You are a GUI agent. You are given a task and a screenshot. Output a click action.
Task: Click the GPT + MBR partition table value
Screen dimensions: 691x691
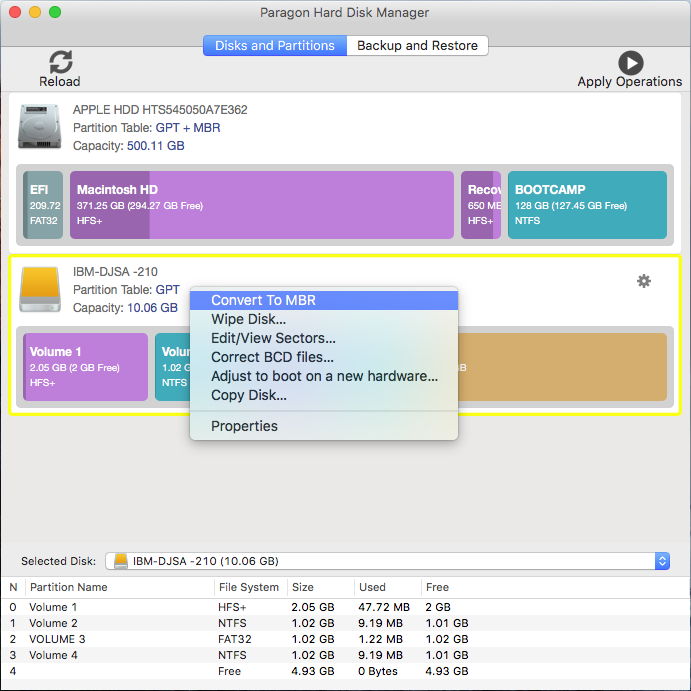pyautogui.click(x=188, y=127)
